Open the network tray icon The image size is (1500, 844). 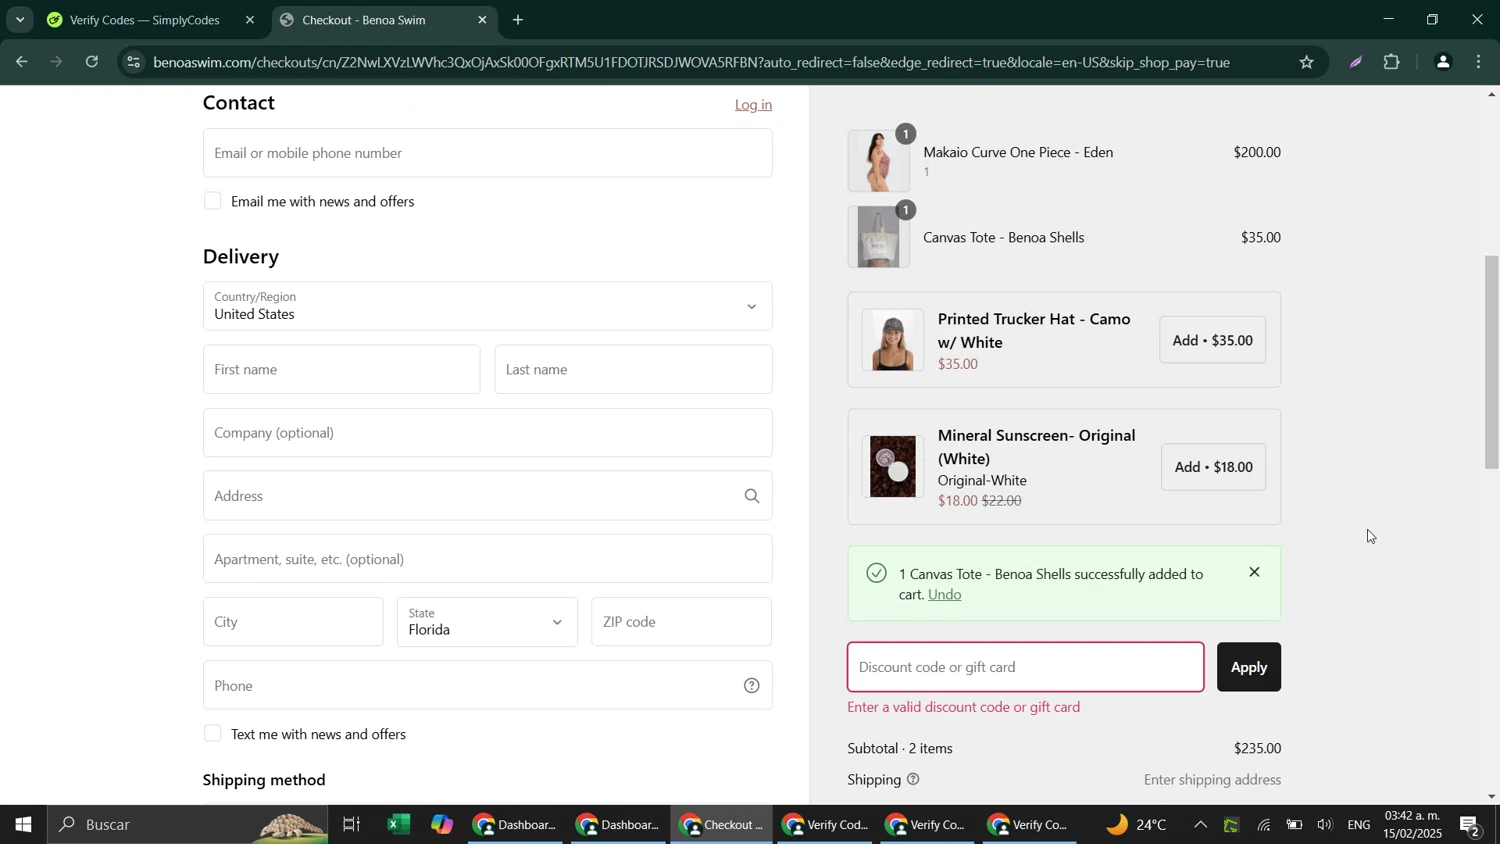click(x=1264, y=825)
